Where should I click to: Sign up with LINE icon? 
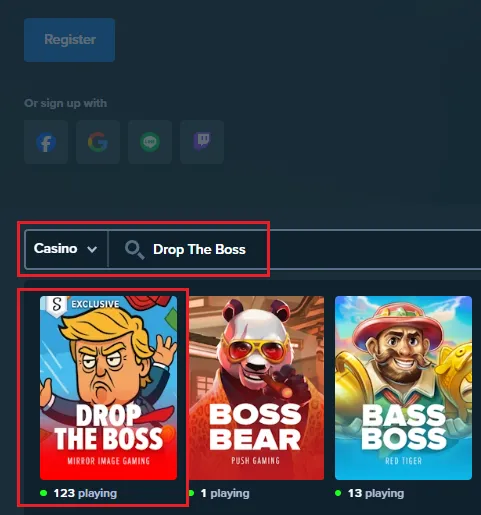click(x=150, y=142)
